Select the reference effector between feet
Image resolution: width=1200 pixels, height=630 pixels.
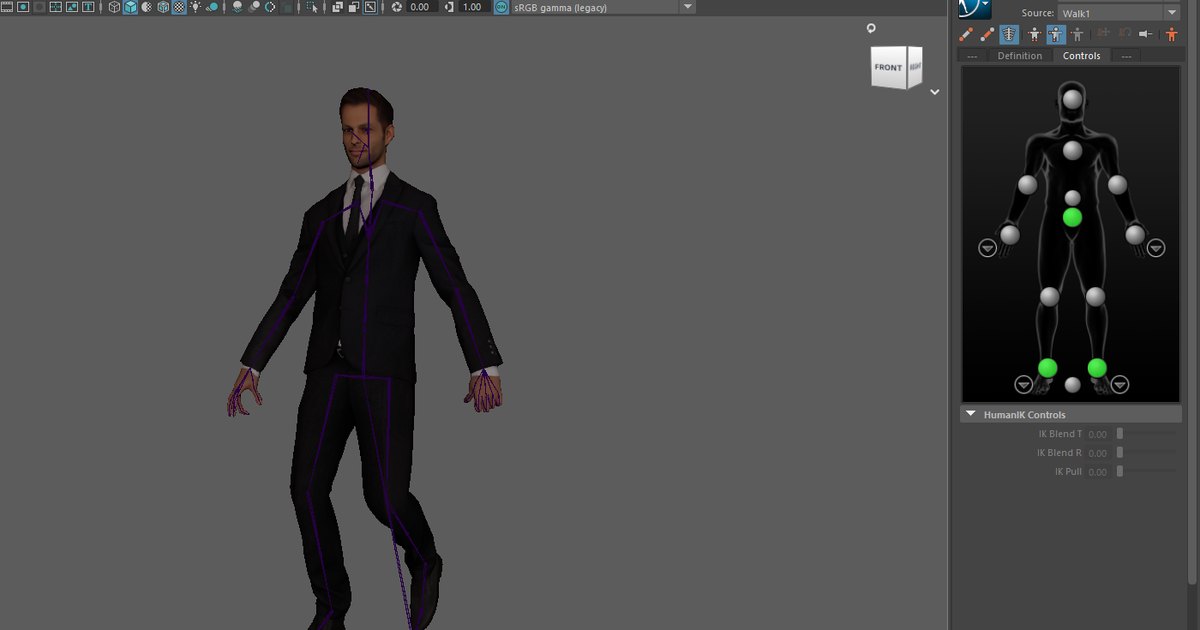click(x=1072, y=384)
